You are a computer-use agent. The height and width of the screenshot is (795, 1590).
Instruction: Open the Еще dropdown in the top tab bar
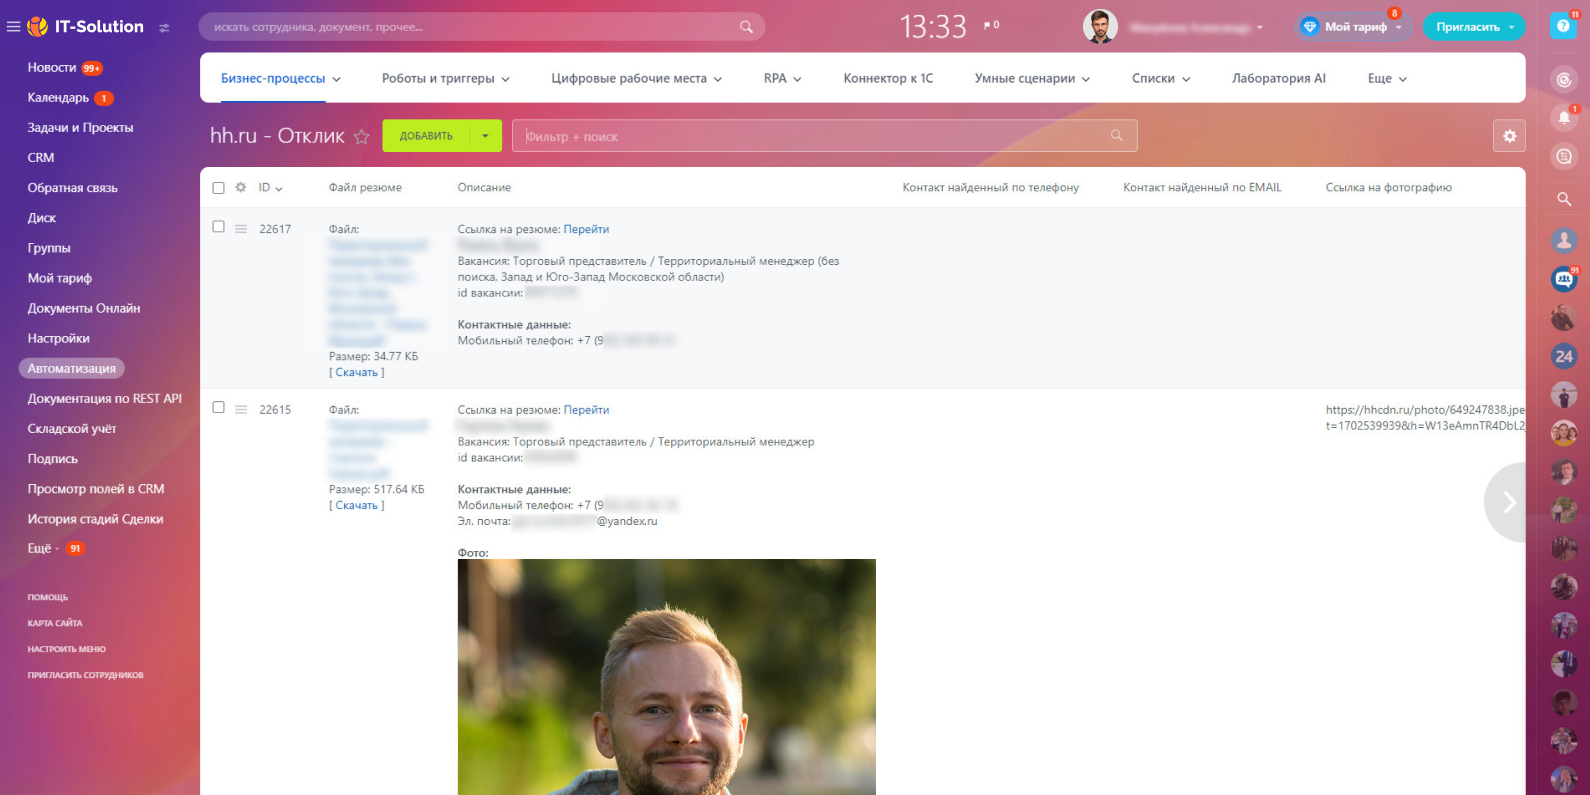click(1387, 78)
